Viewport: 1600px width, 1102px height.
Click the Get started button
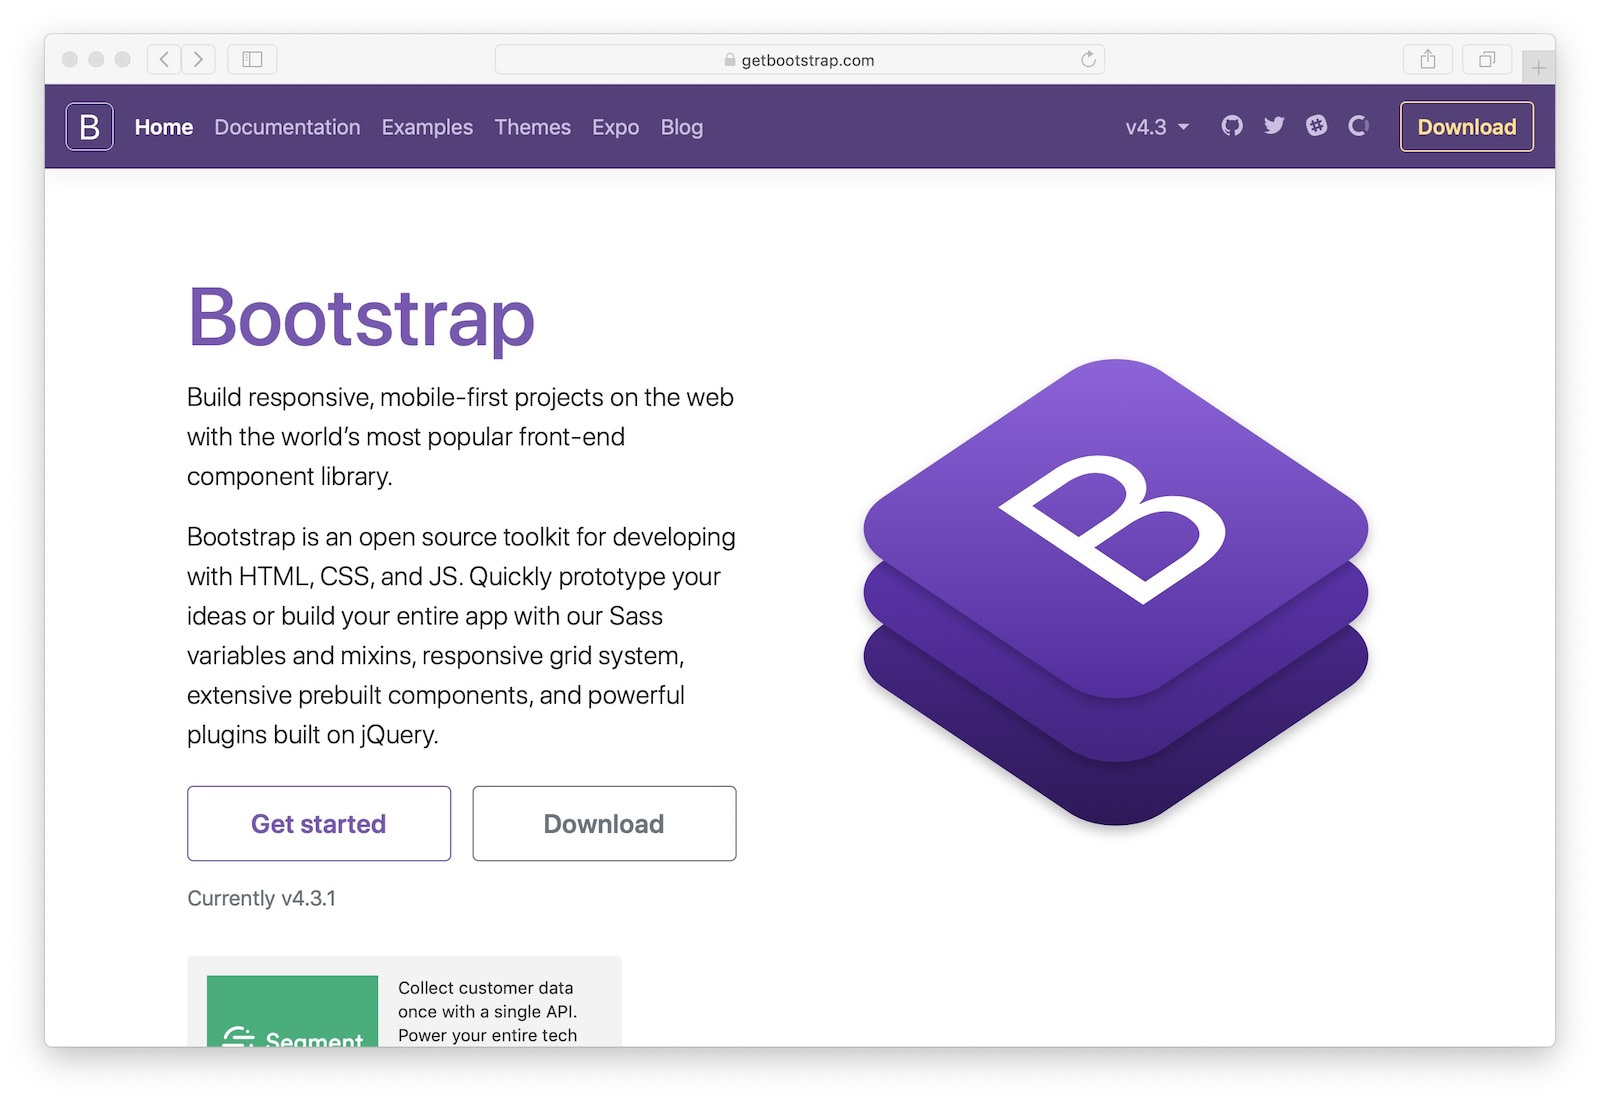coord(319,823)
